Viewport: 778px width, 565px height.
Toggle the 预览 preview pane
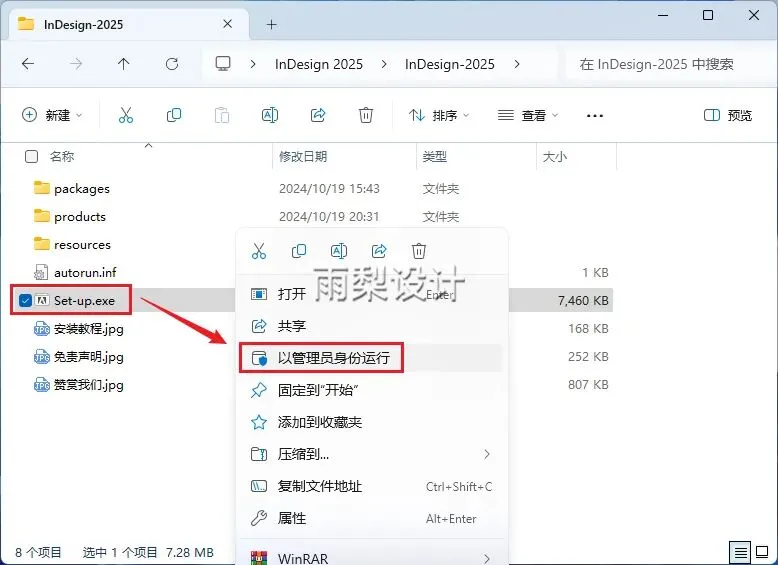click(x=728, y=116)
